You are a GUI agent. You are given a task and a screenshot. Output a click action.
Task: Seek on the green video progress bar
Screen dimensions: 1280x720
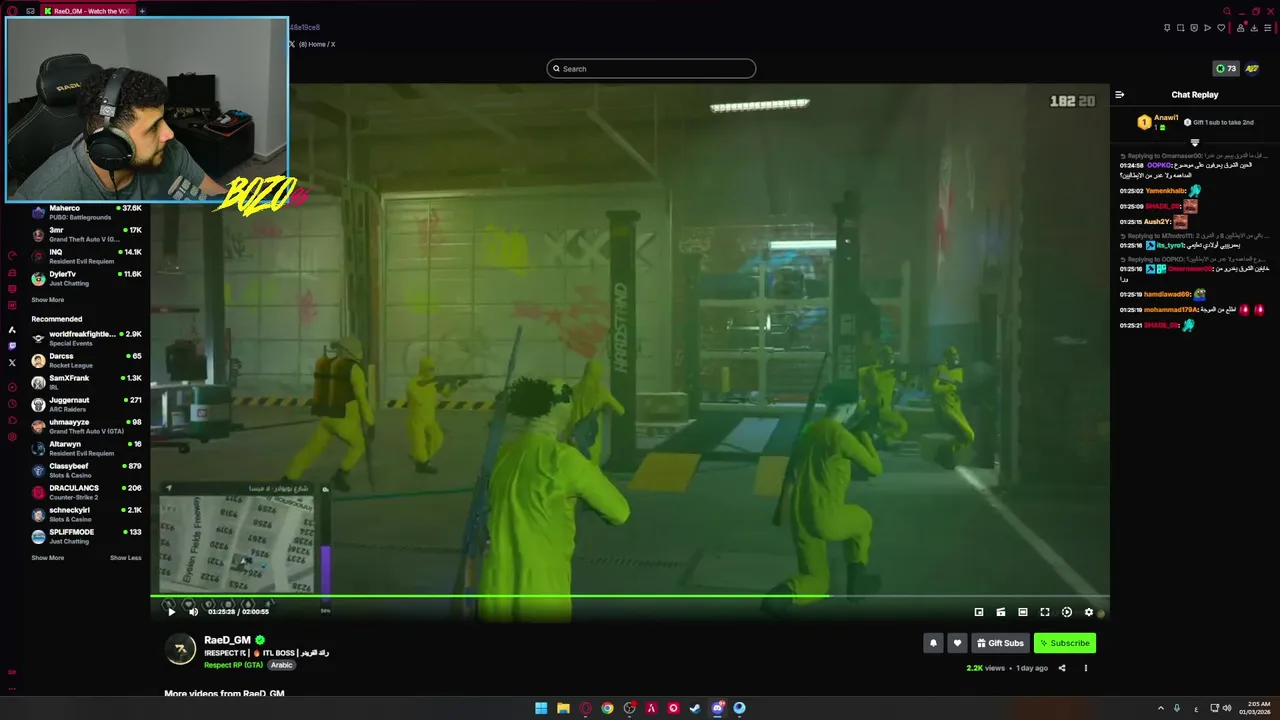pyautogui.click(x=630, y=597)
